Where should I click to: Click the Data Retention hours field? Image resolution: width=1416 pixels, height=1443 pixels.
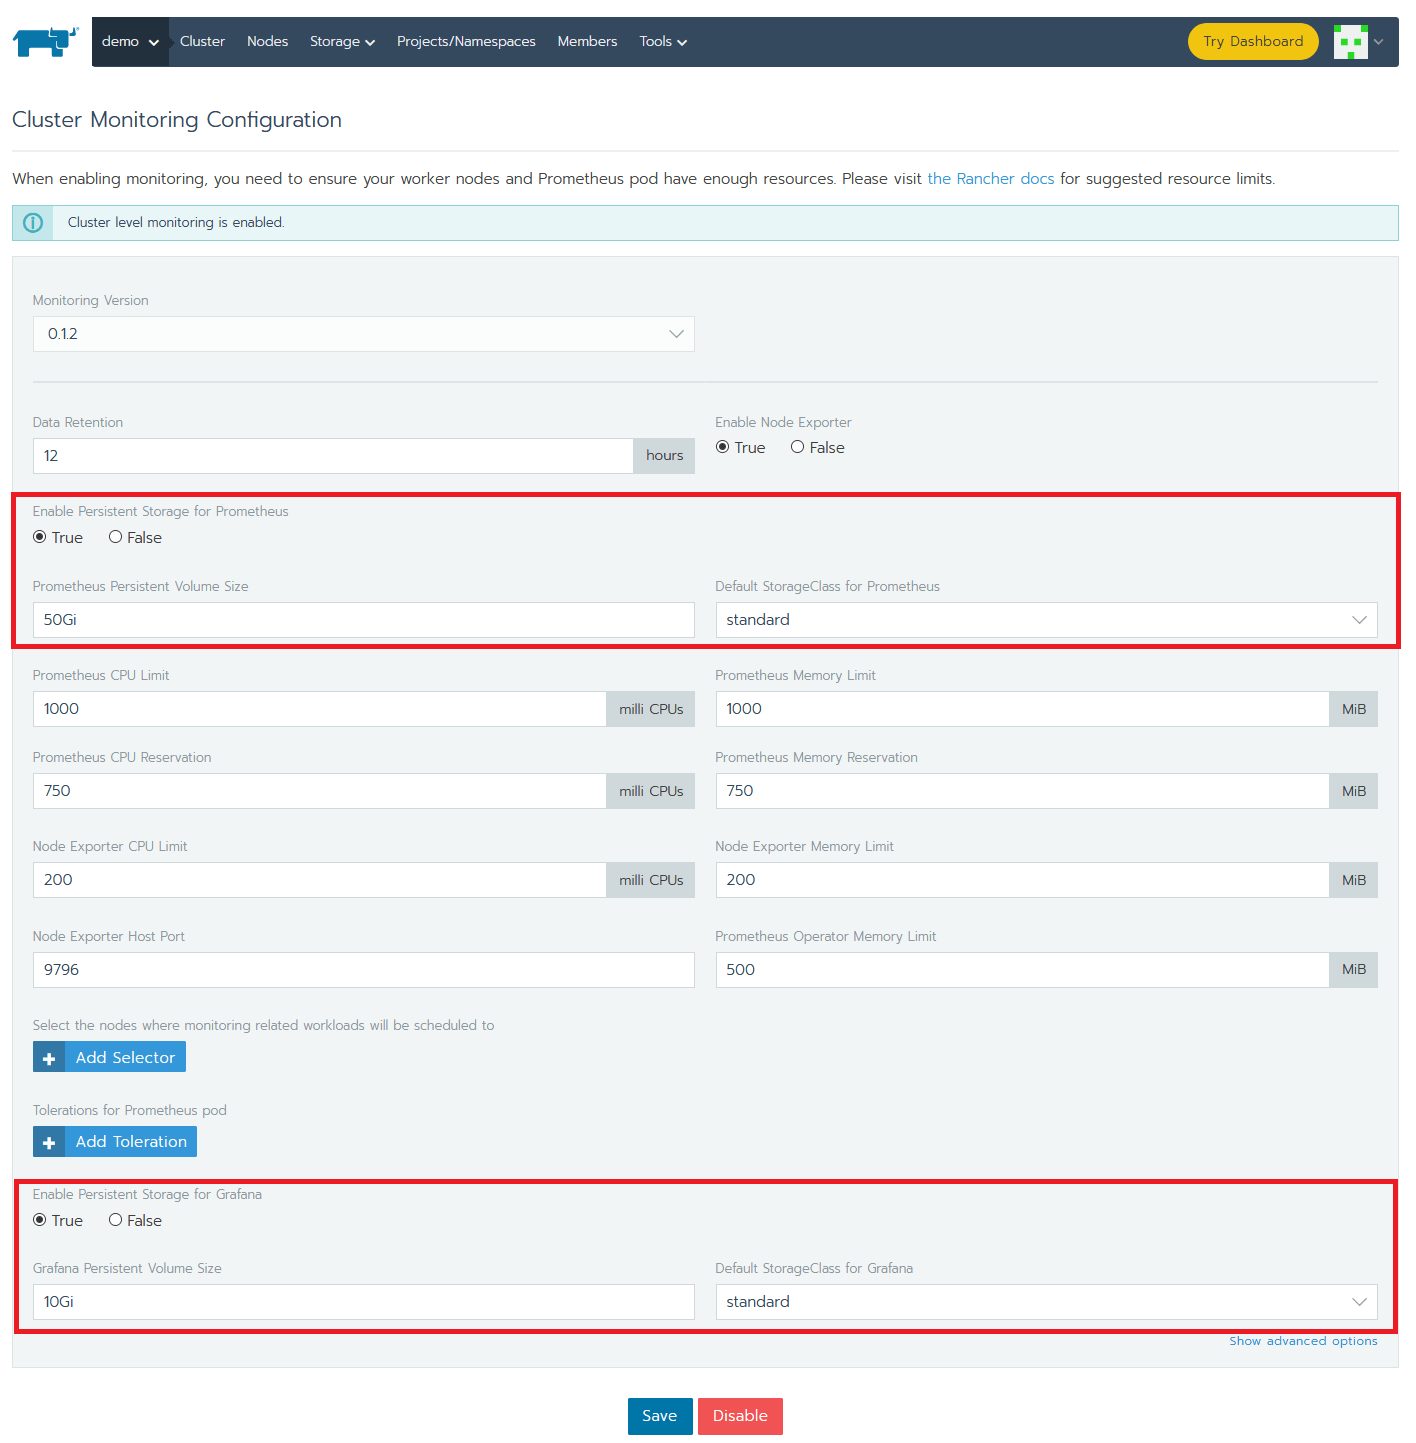(332, 456)
